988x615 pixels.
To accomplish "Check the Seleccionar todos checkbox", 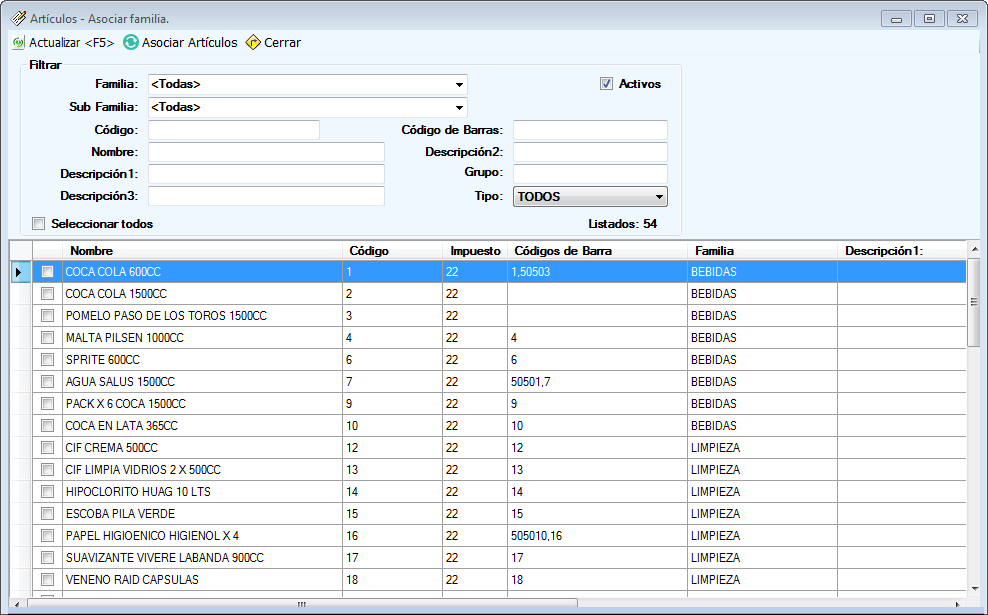I will [x=39, y=224].
